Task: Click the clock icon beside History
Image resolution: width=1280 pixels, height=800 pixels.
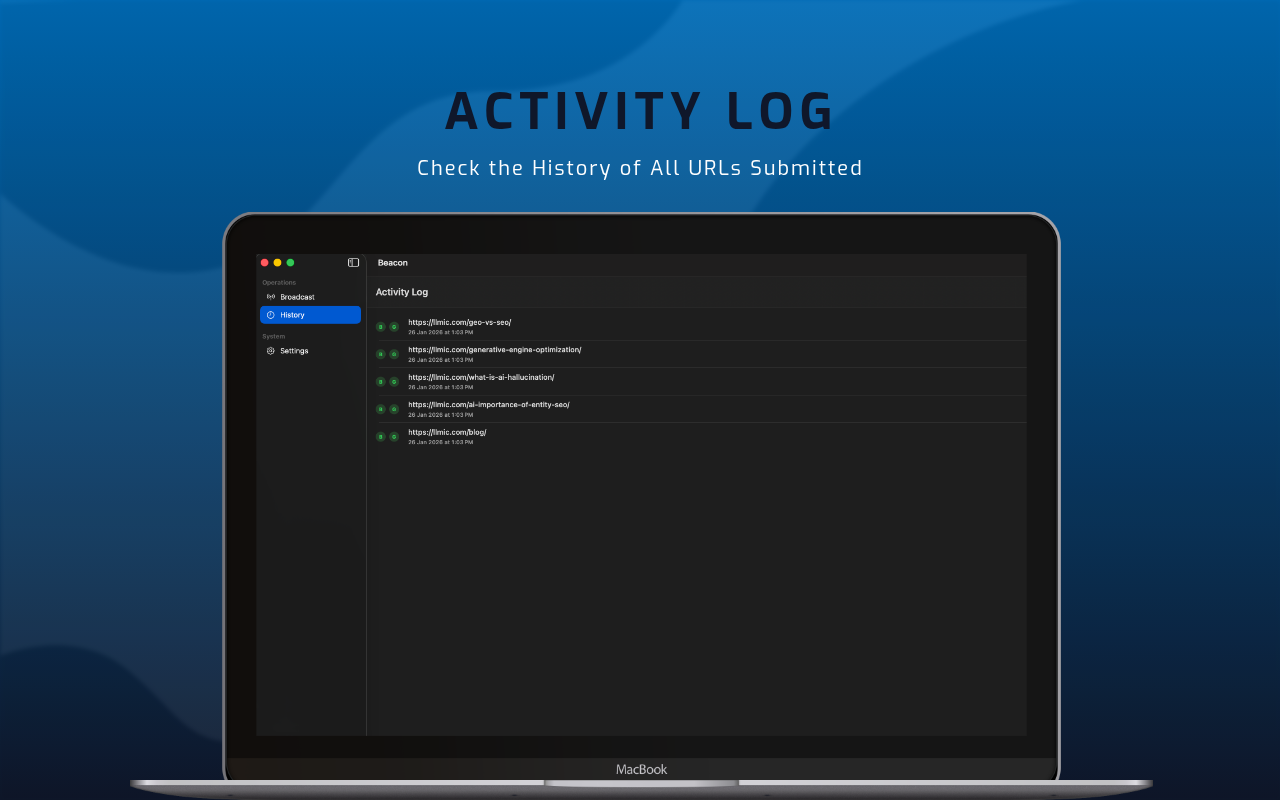Action: click(x=270, y=314)
